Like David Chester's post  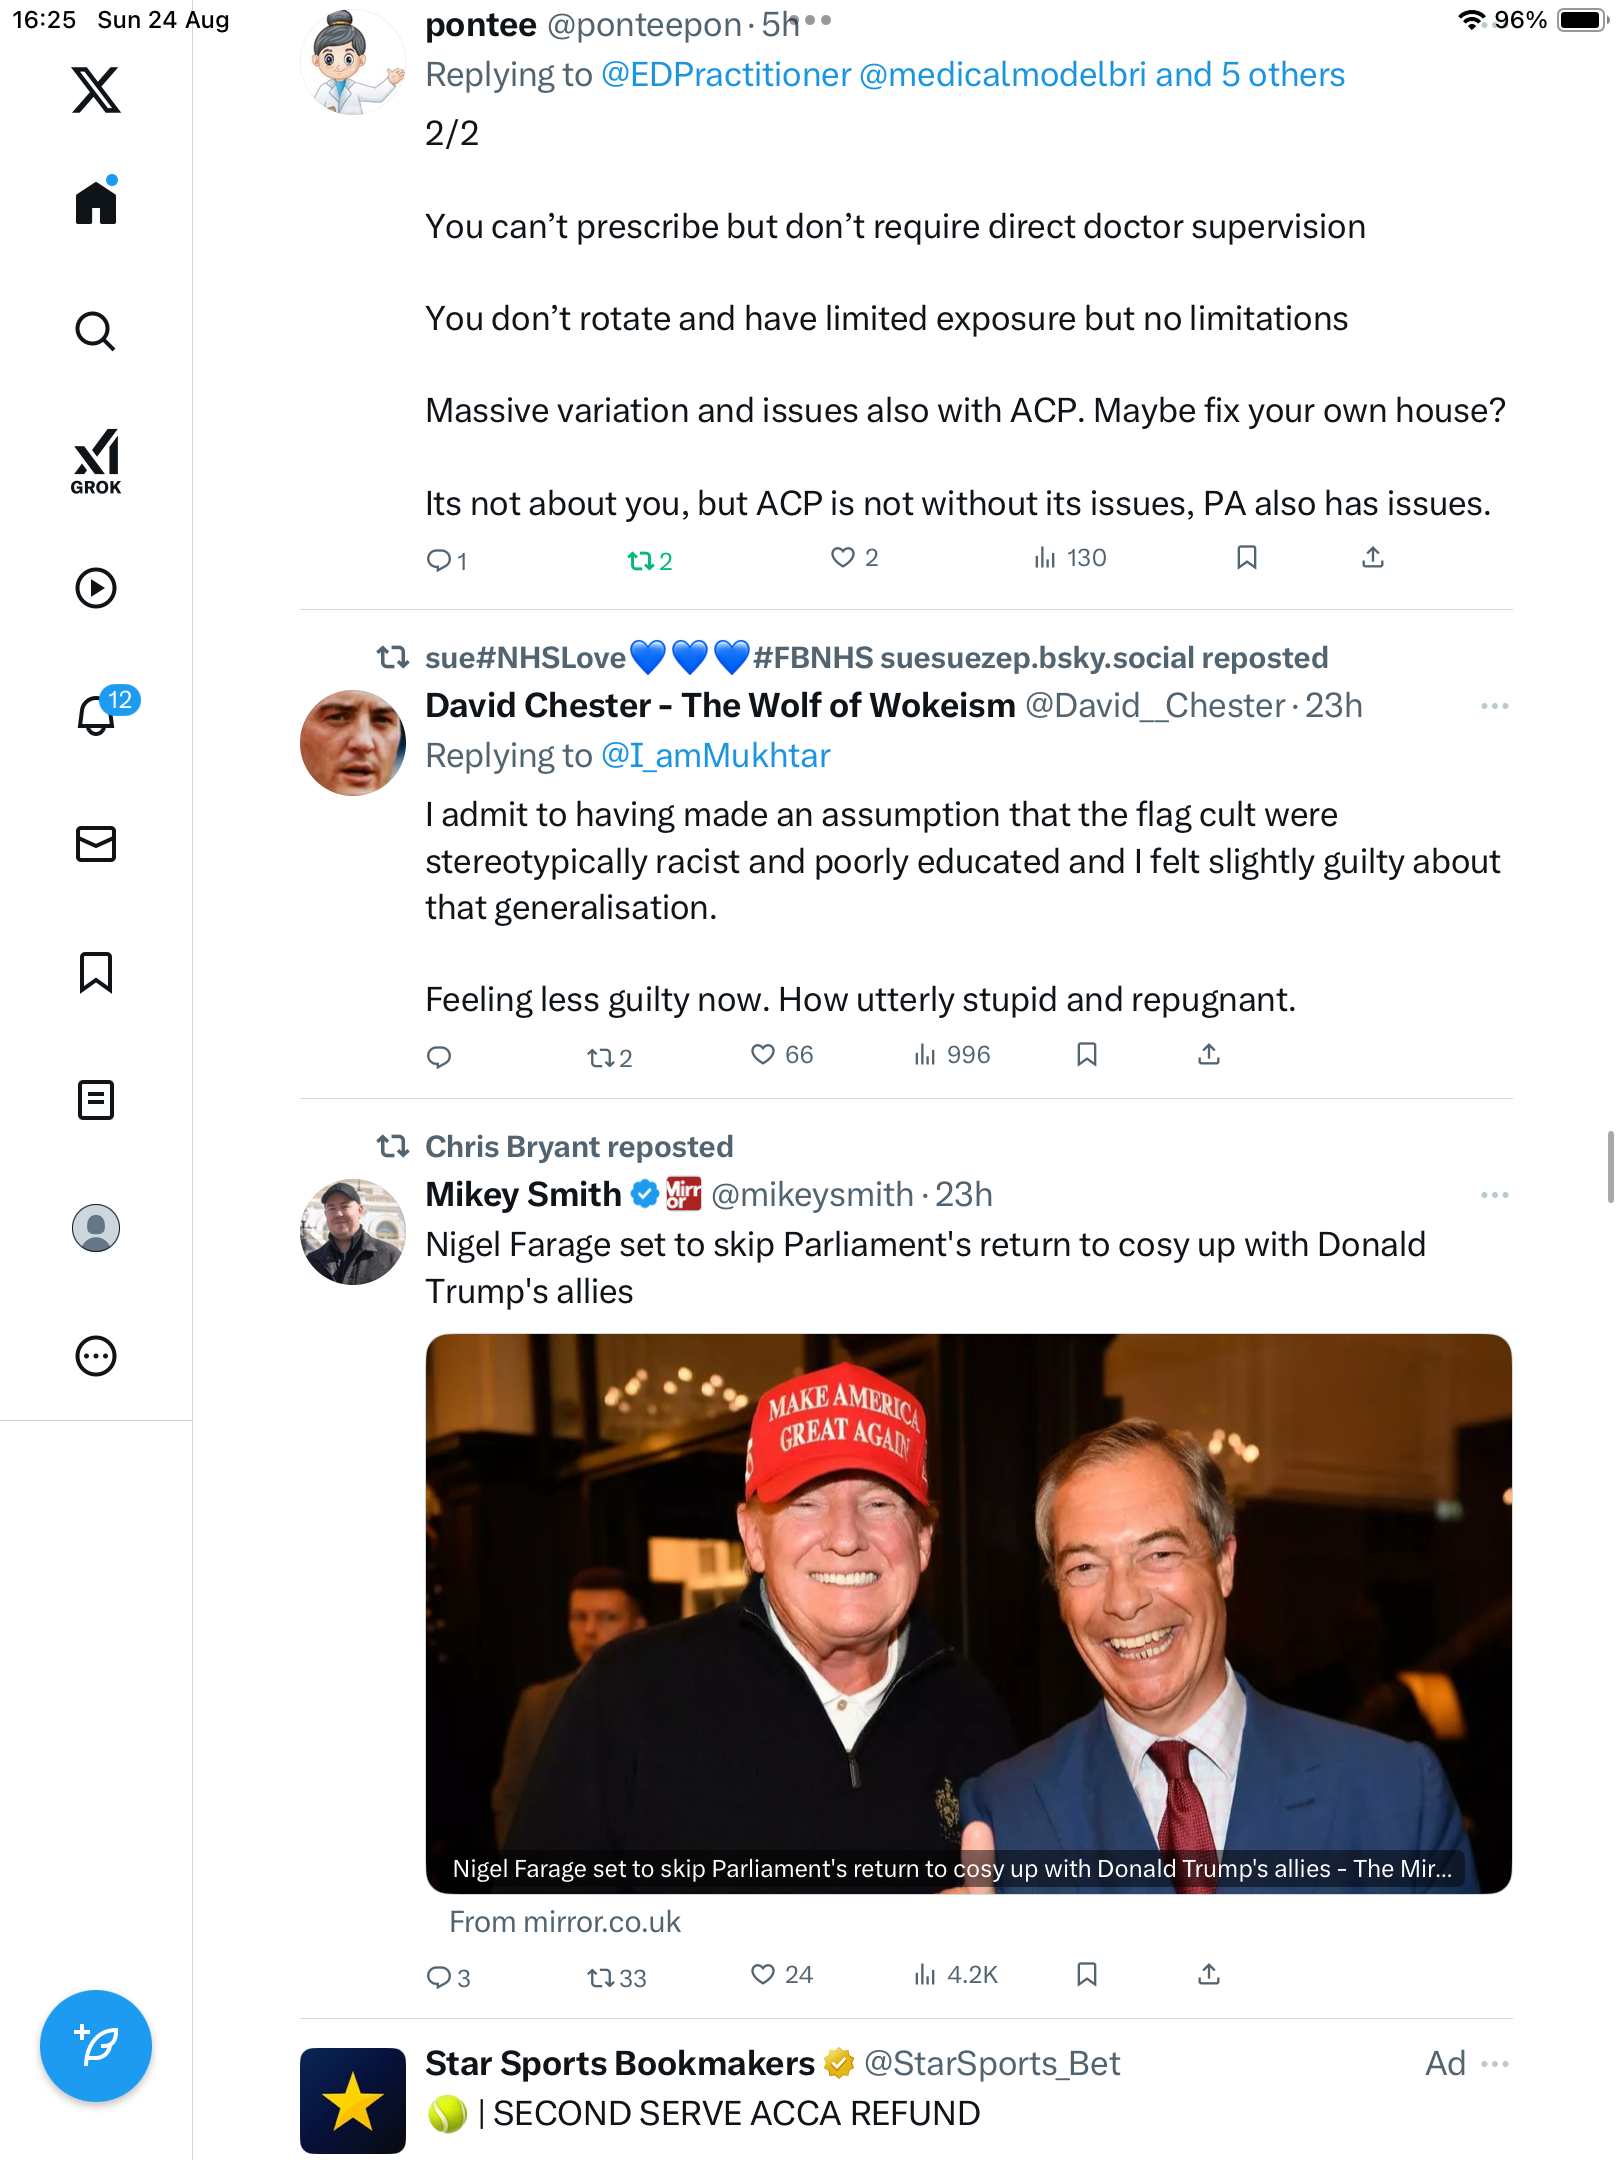[763, 1055]
